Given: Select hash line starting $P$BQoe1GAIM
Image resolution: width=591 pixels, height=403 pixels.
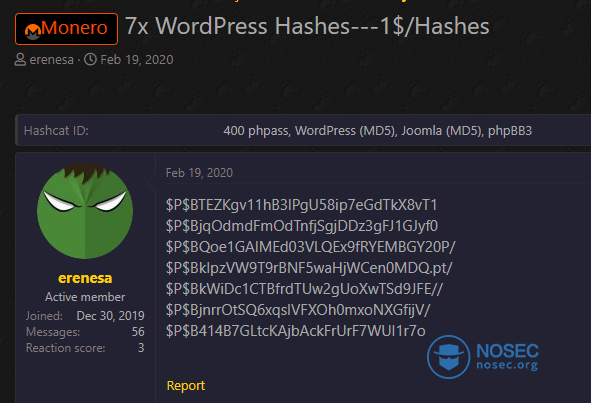Looking at the screenshot, I should point(311,247).
